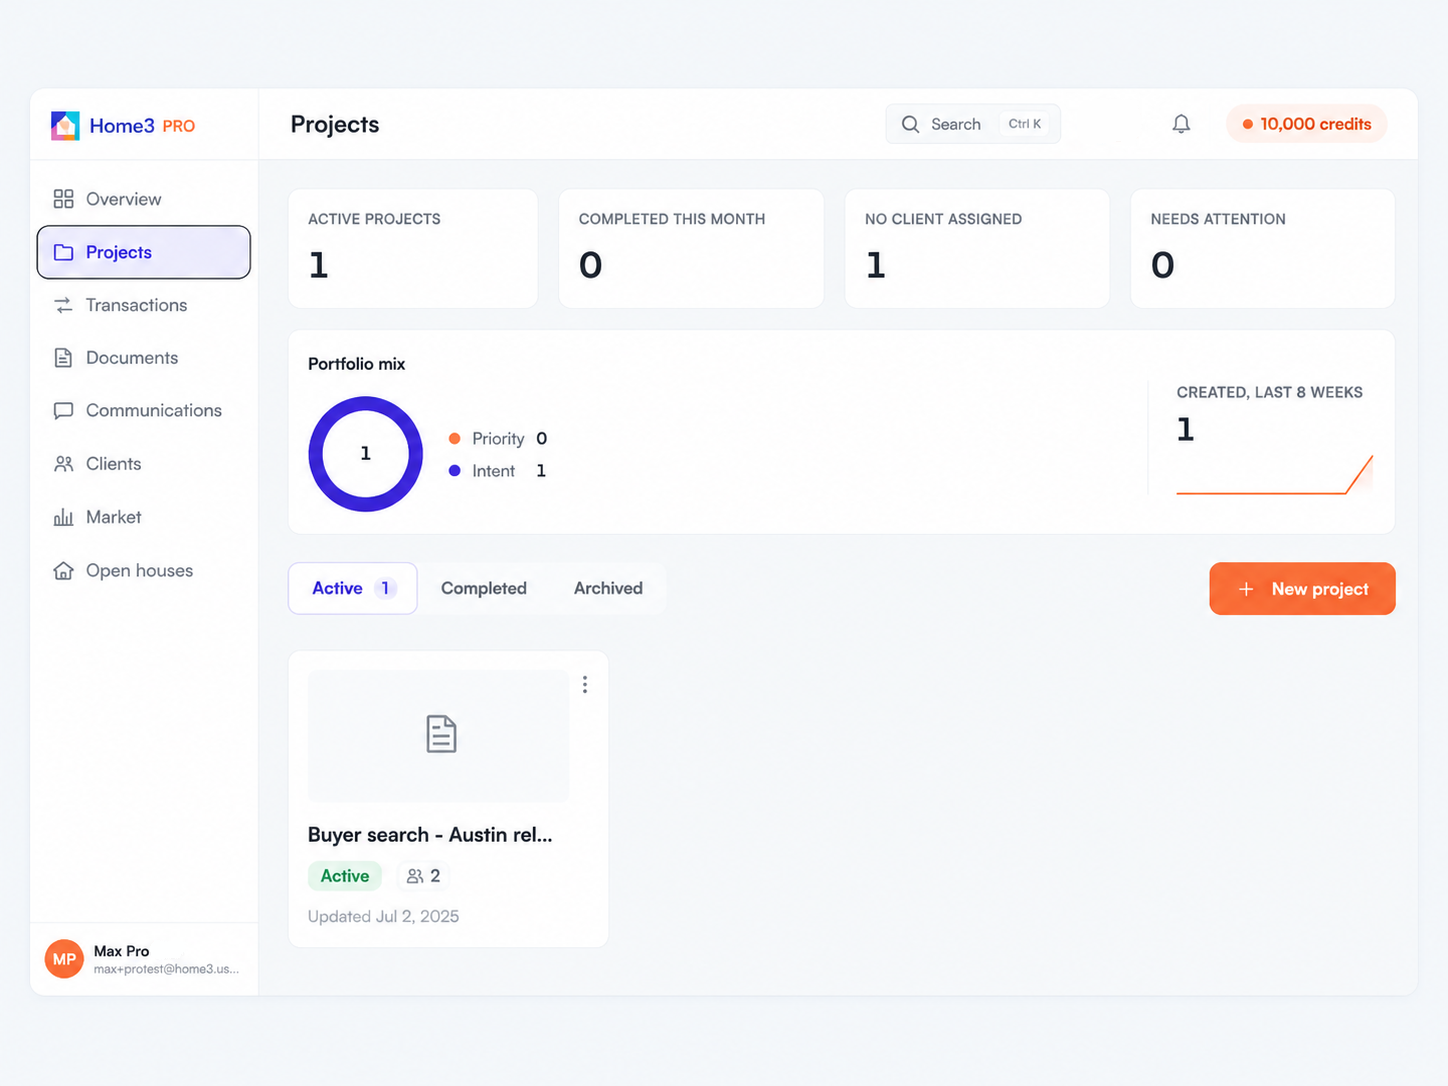The image size is (1448, 1086).
Task: Click the Portfolio mix heading
Action: pyautogui.click(x=357, y=364)
